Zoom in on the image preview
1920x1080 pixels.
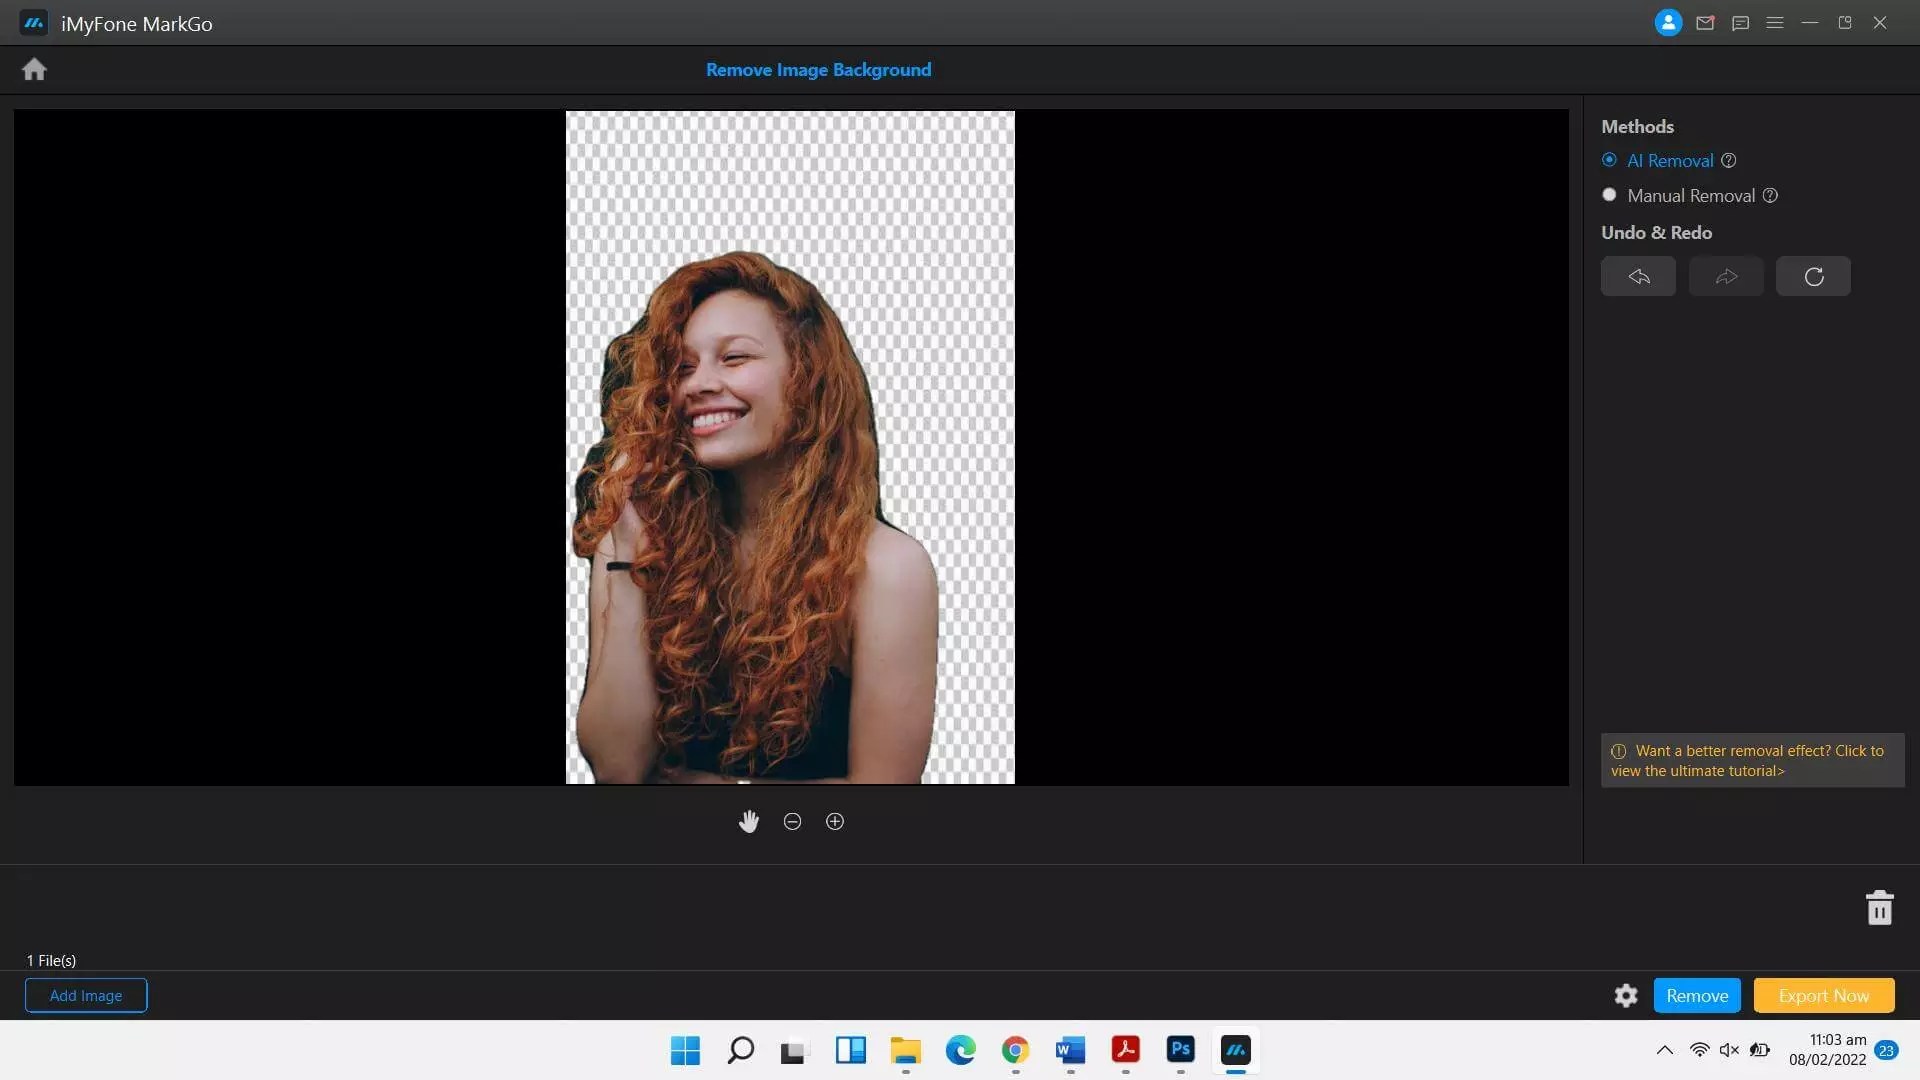point(835,821)
